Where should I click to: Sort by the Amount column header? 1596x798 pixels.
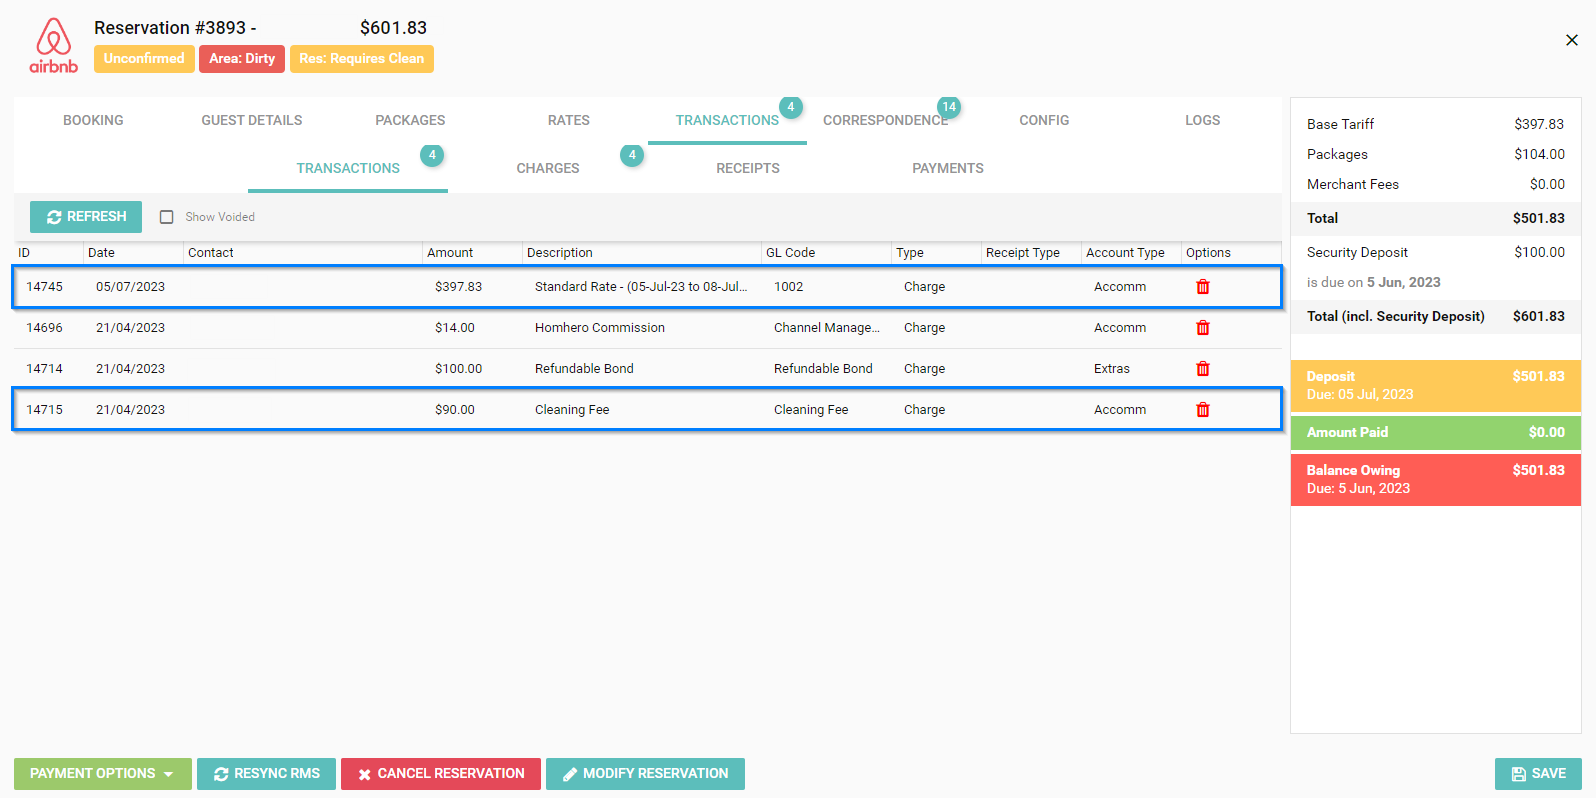pos(450,253)
